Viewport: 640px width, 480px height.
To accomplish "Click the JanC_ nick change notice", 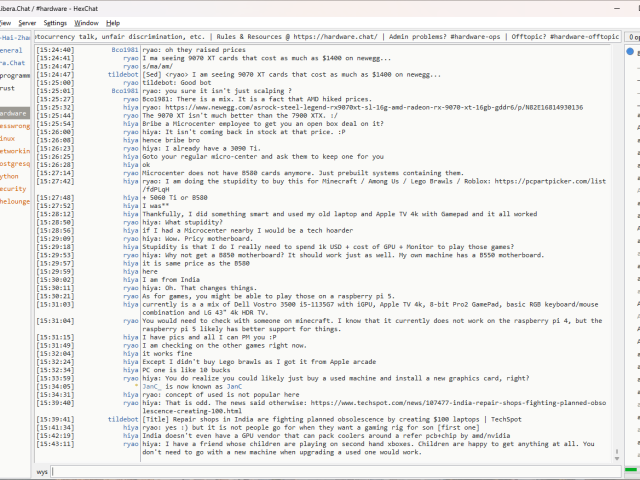I will point(192,387).
